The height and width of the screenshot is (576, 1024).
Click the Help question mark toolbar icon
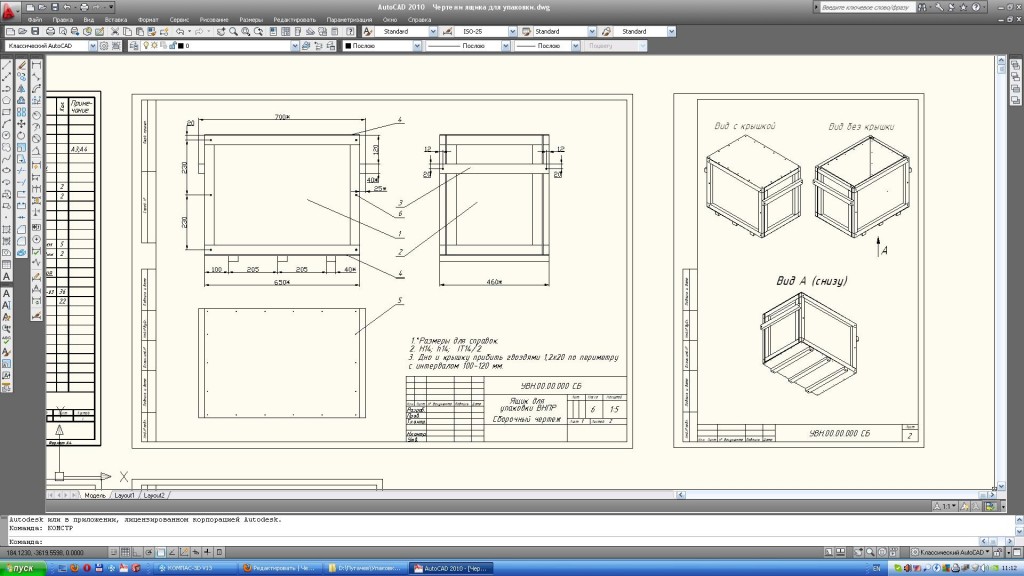pos(350,31)
